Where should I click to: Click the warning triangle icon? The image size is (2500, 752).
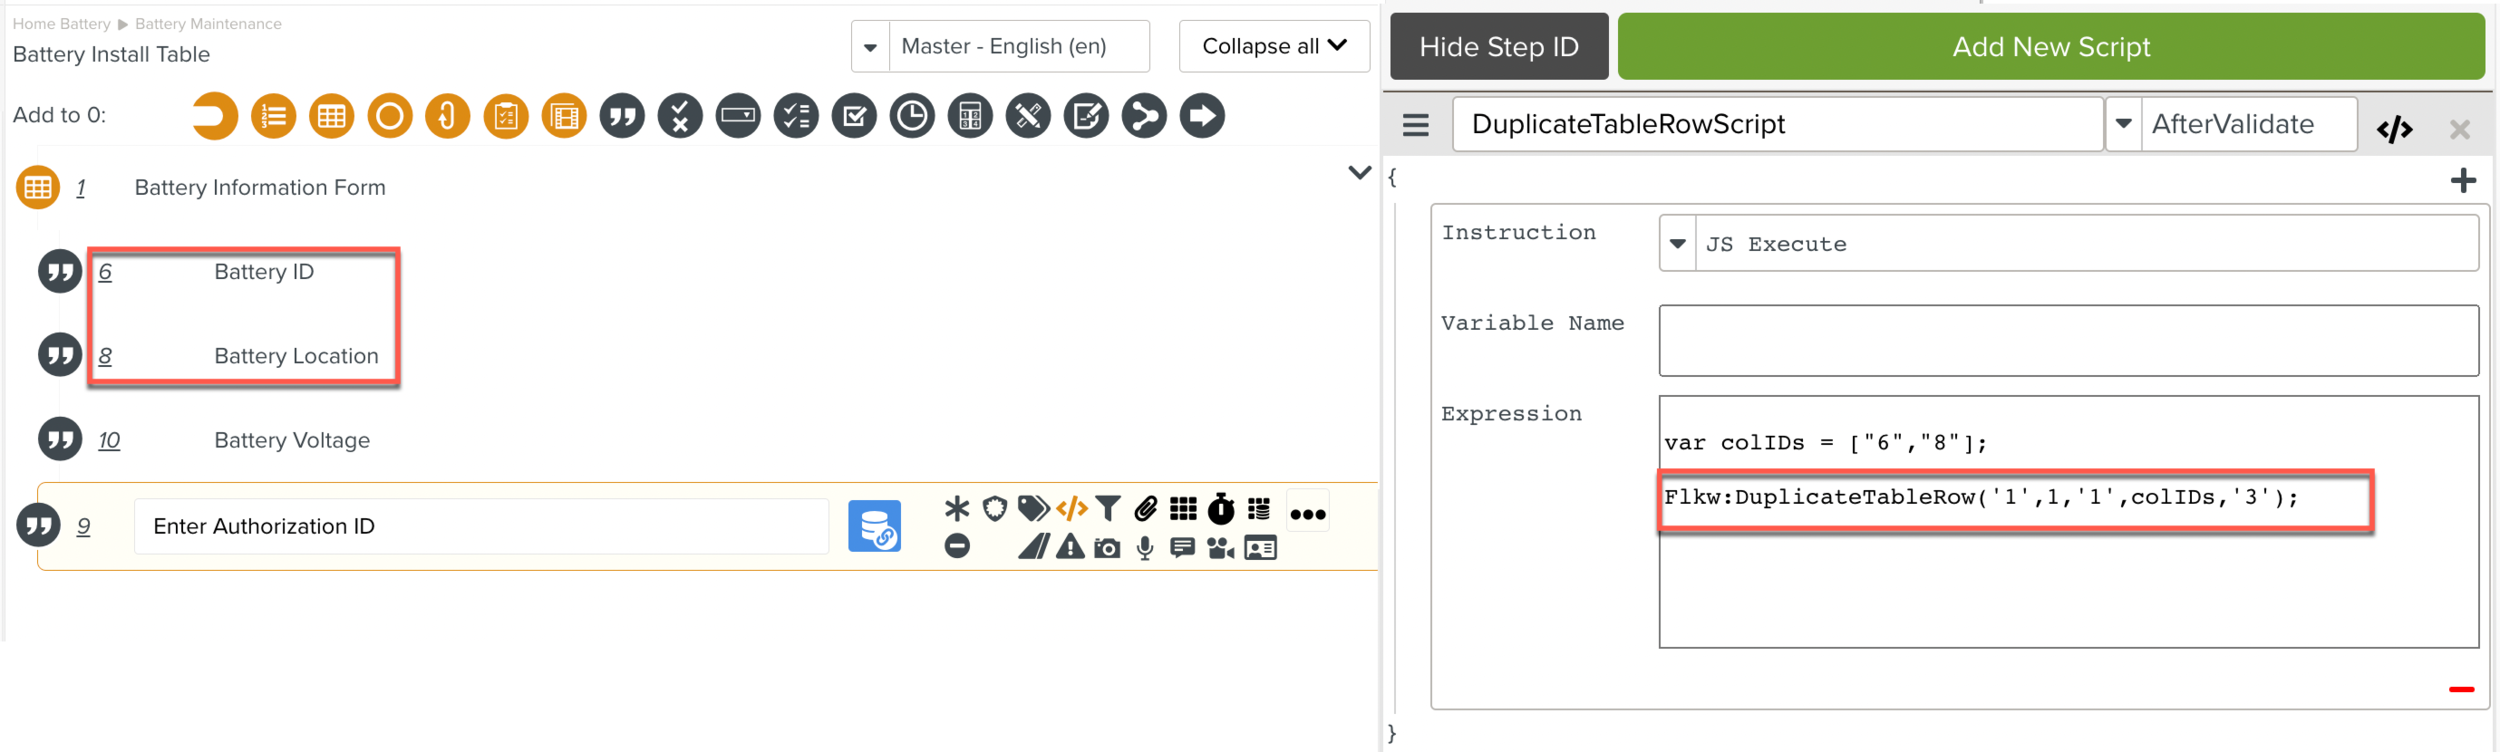point(1070,548)
